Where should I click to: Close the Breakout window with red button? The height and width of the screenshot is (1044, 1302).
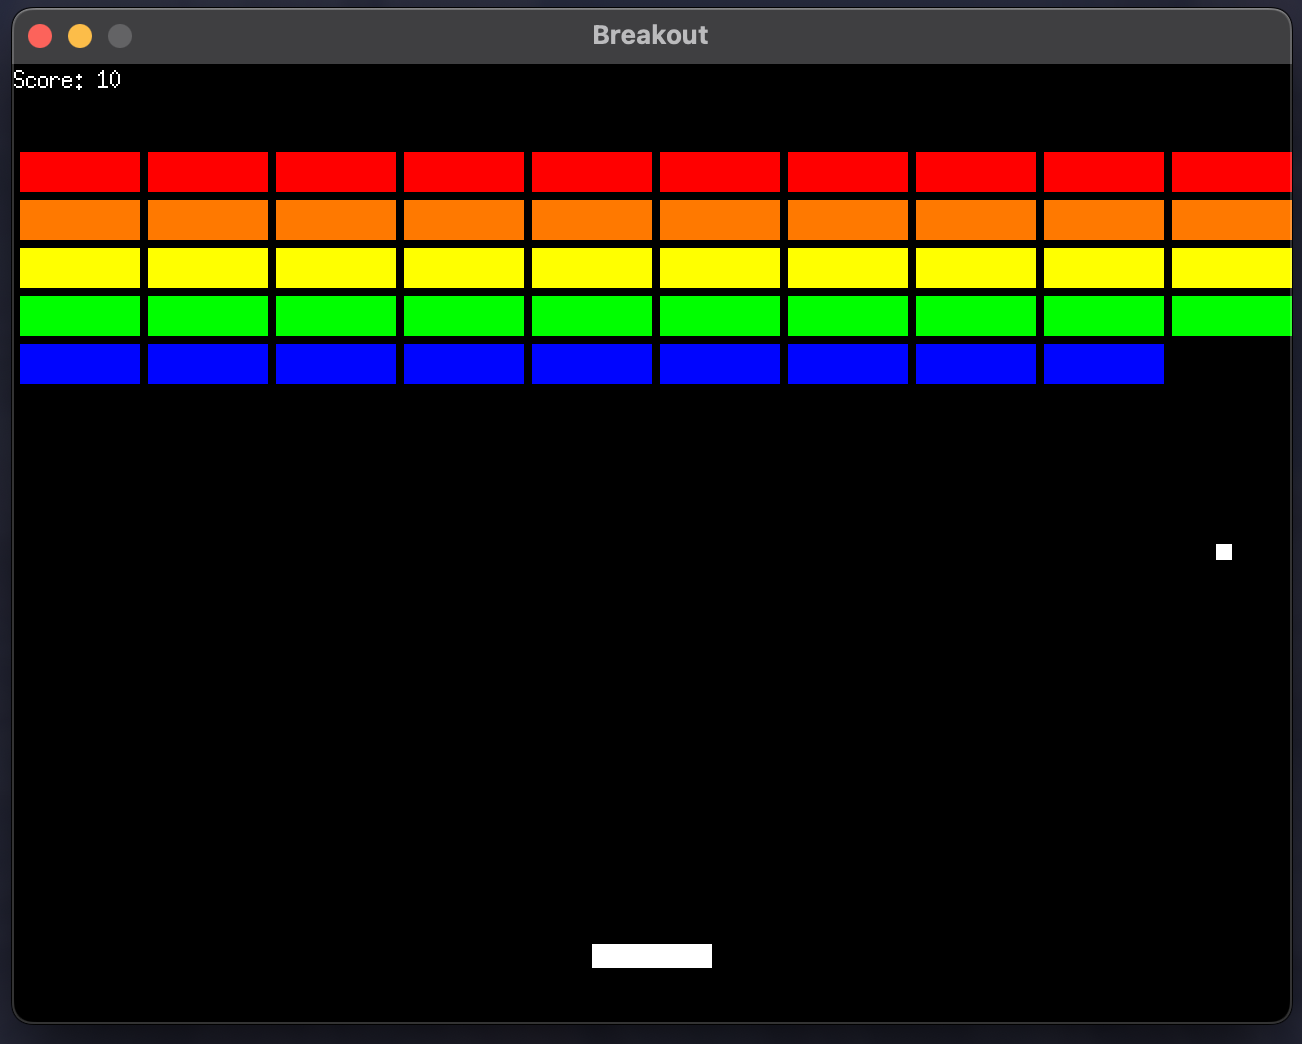pos(40,36)
